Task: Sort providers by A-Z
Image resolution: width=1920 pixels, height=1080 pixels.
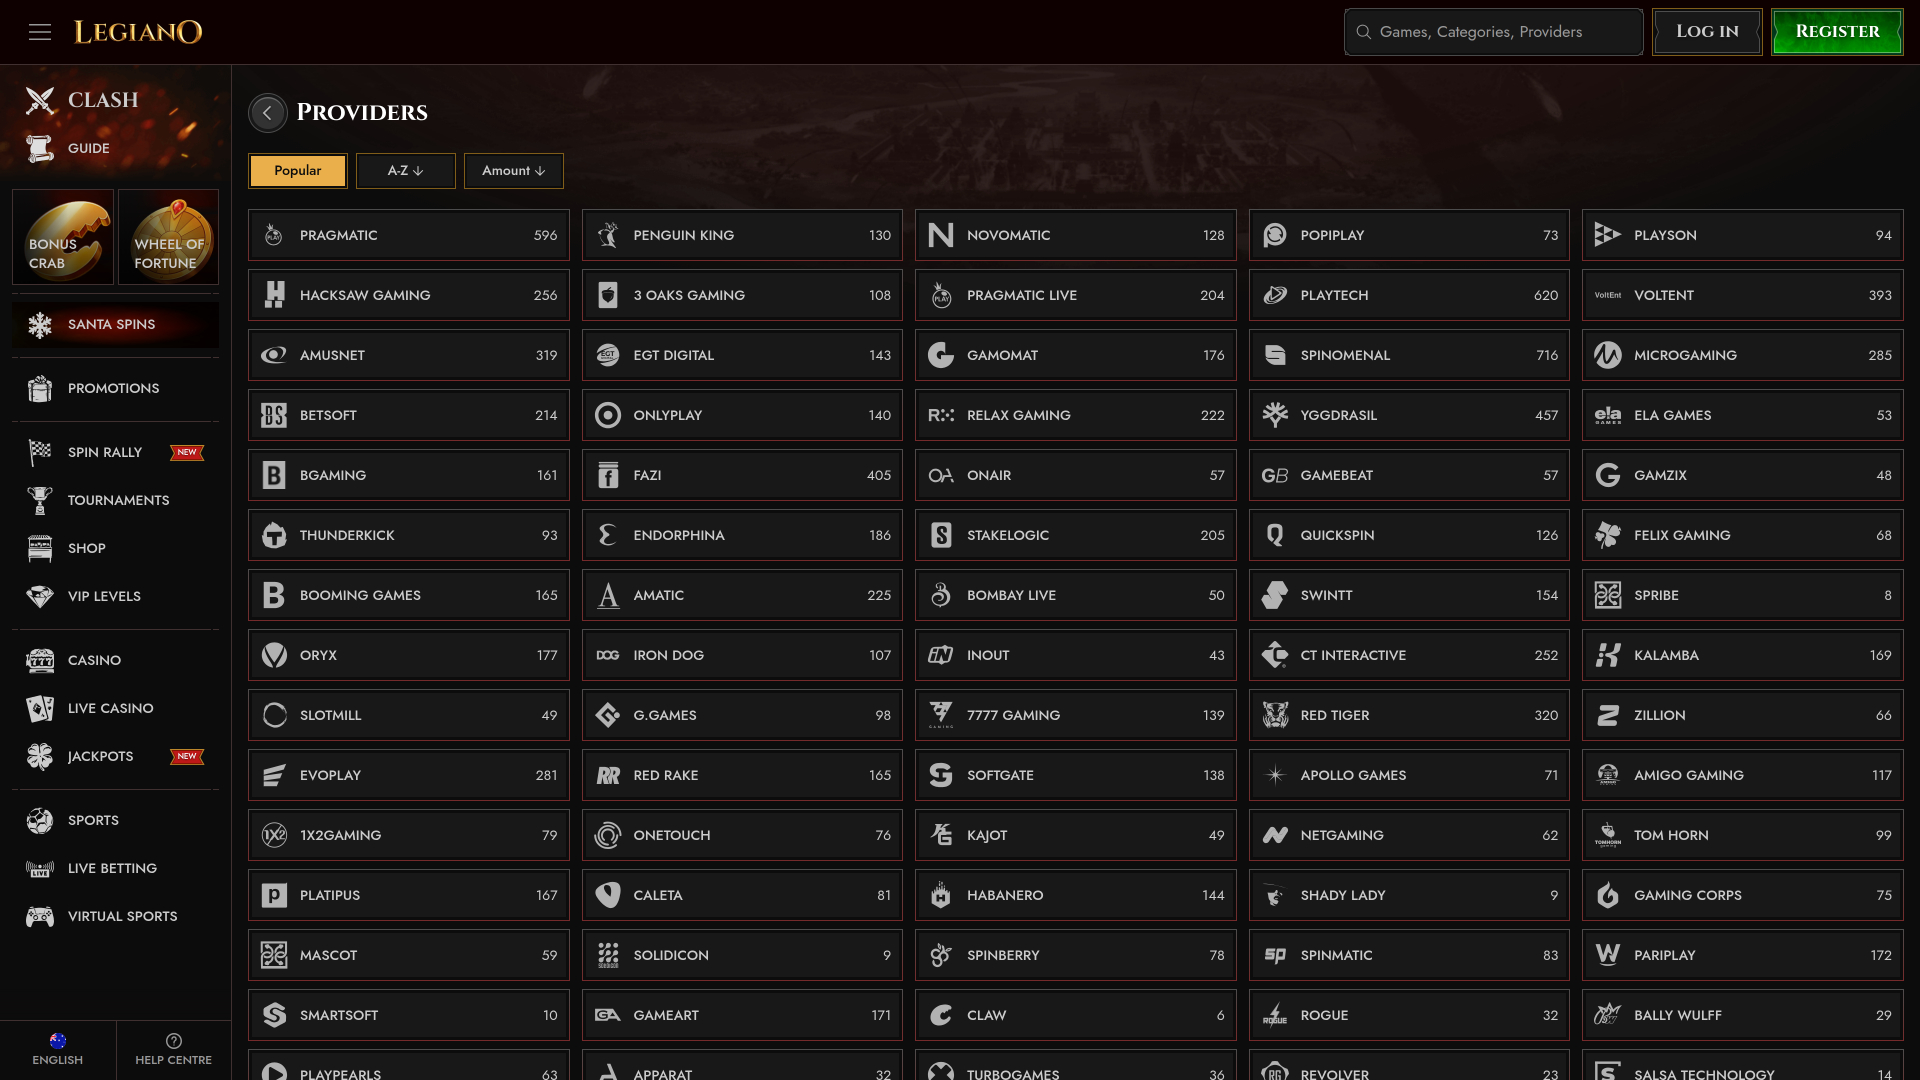Action: 405,171
